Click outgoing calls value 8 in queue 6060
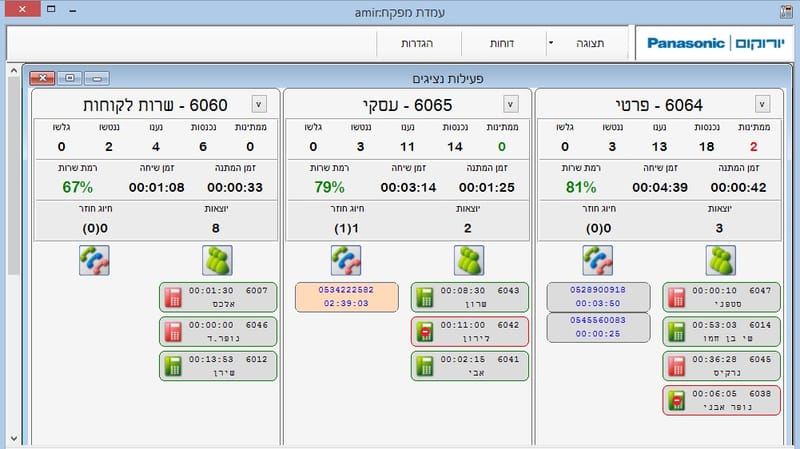 [x=216, y=229]
